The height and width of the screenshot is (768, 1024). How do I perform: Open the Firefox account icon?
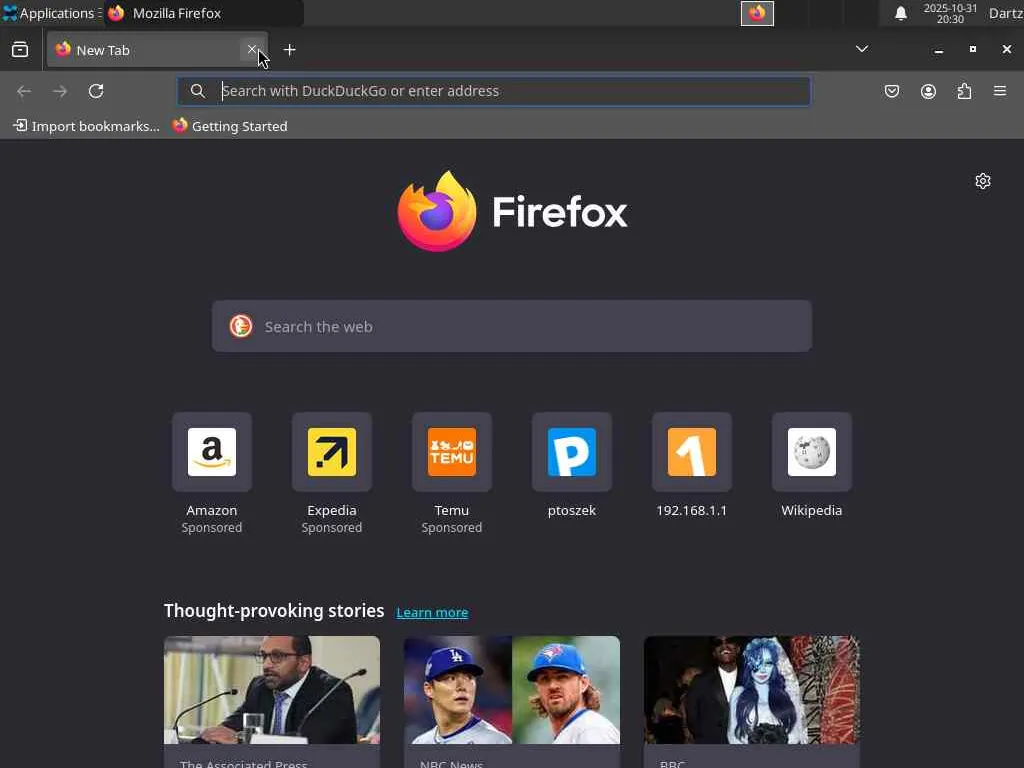pyautogui.click(x=928, y=91)
